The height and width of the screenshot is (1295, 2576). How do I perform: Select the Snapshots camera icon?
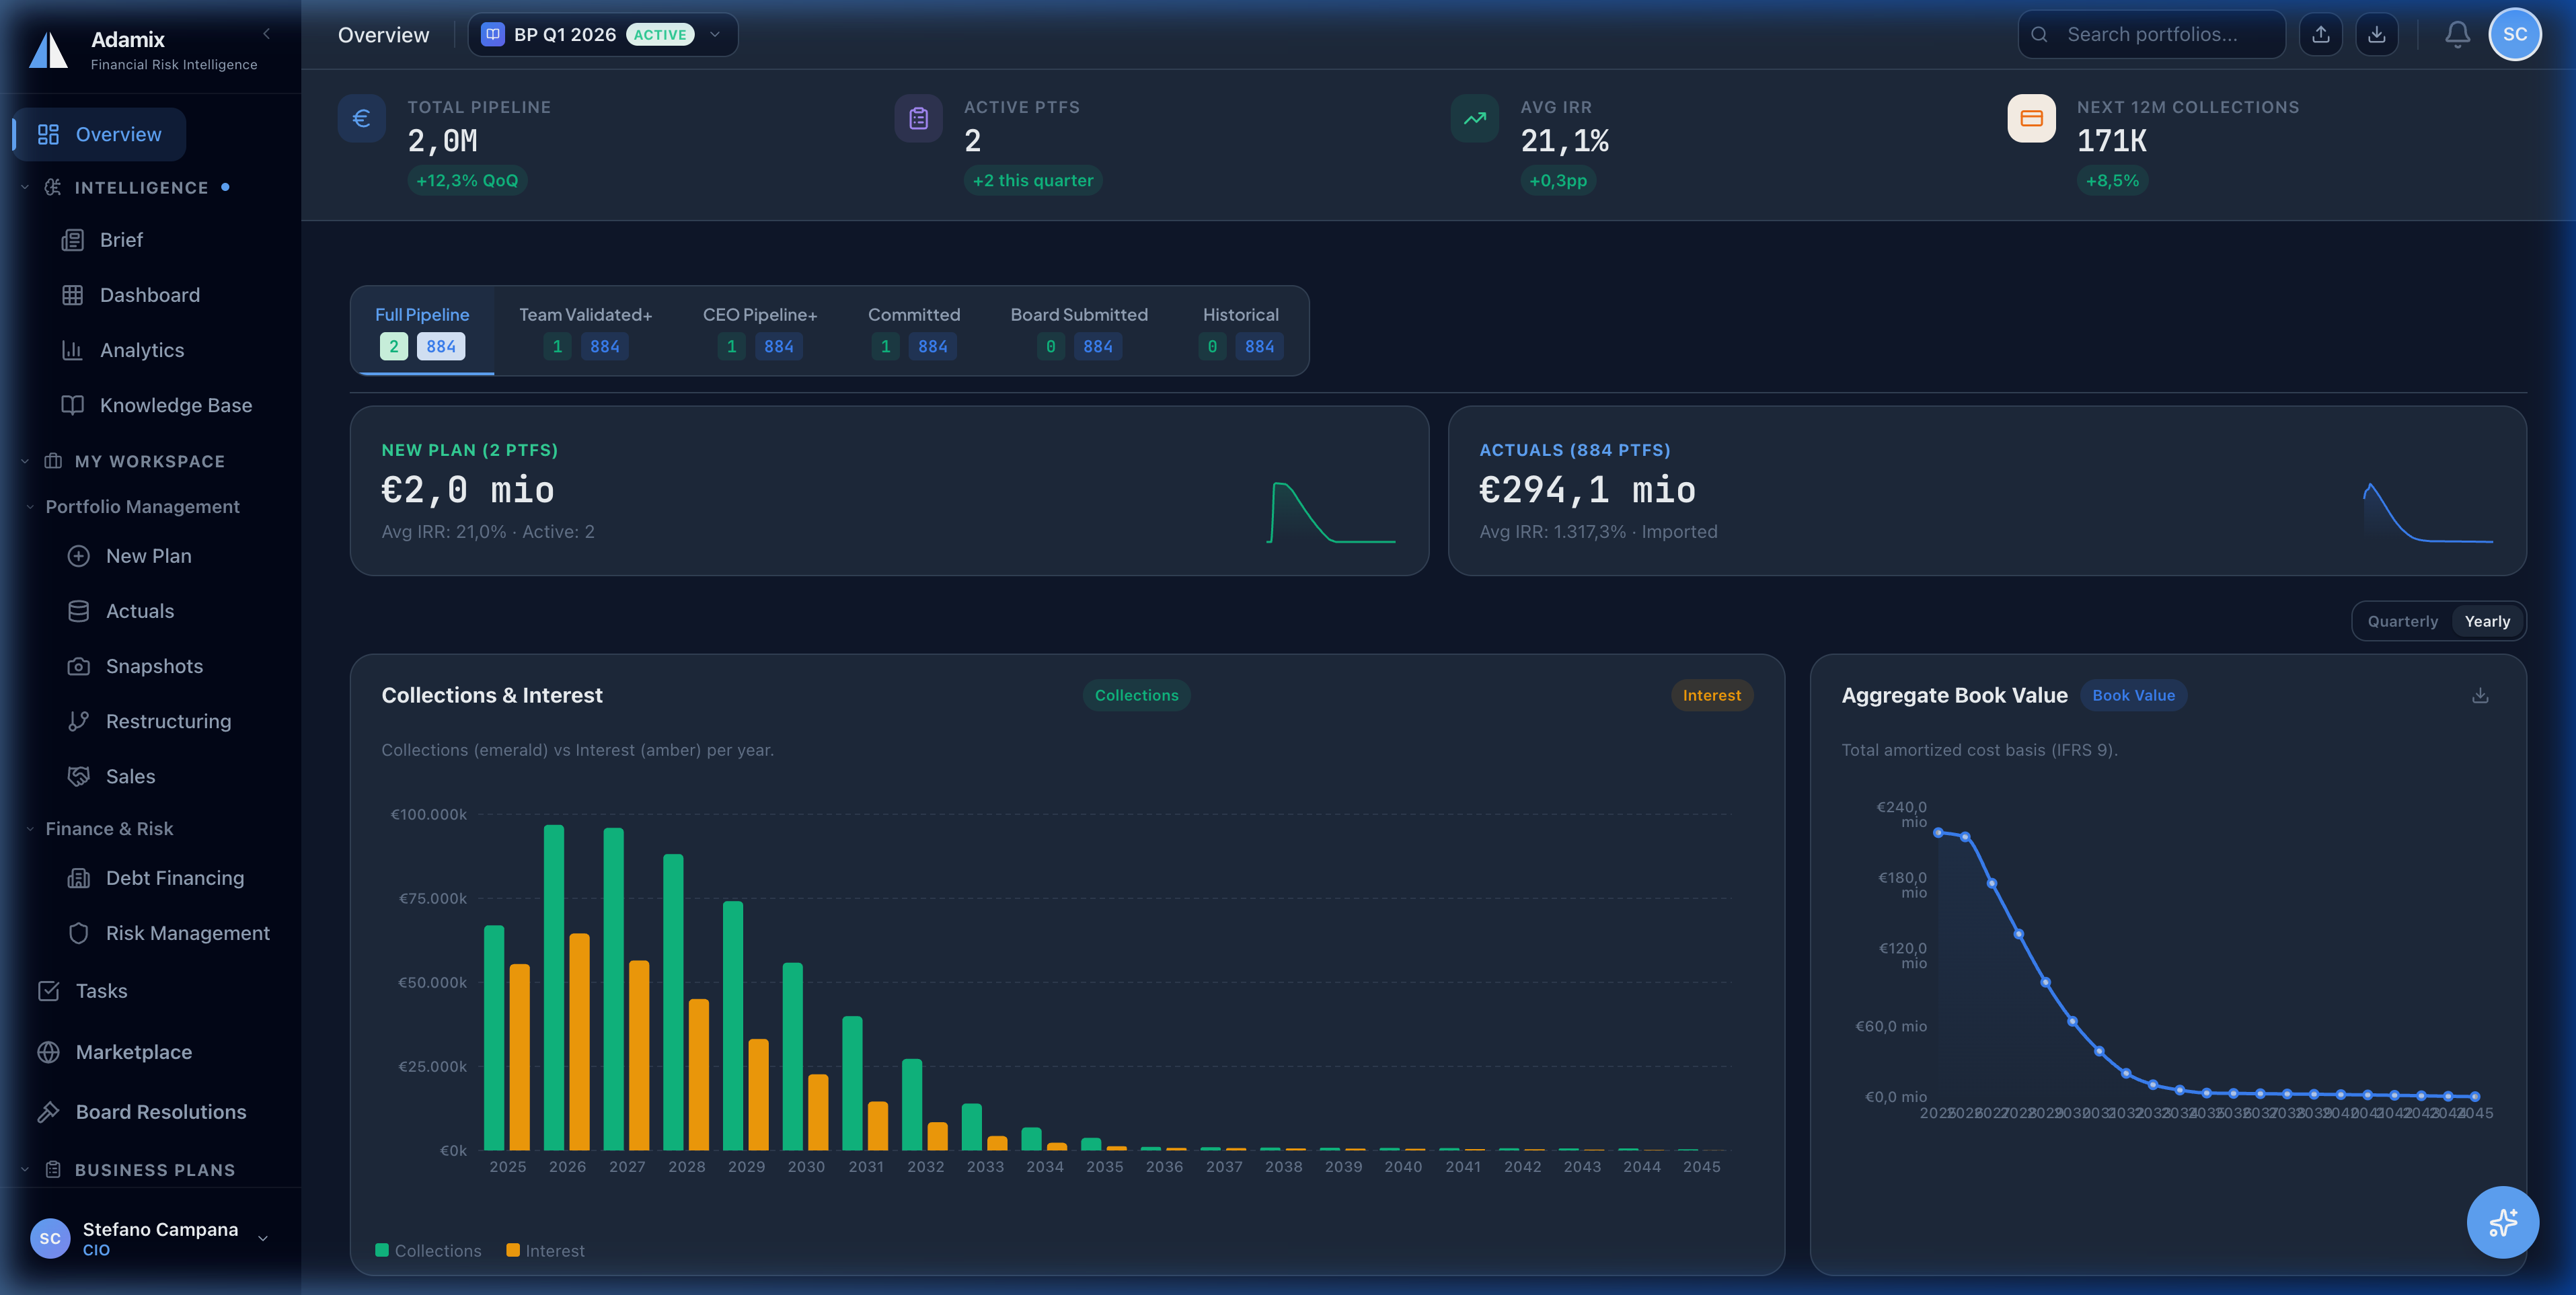click(x=80, y=666)
